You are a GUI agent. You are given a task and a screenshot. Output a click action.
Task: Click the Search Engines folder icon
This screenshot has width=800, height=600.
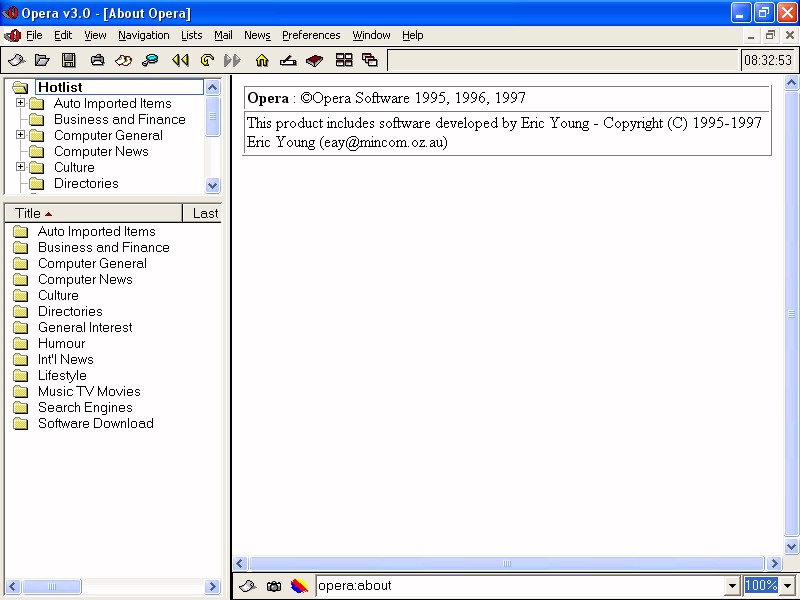(x=20, y=407)
